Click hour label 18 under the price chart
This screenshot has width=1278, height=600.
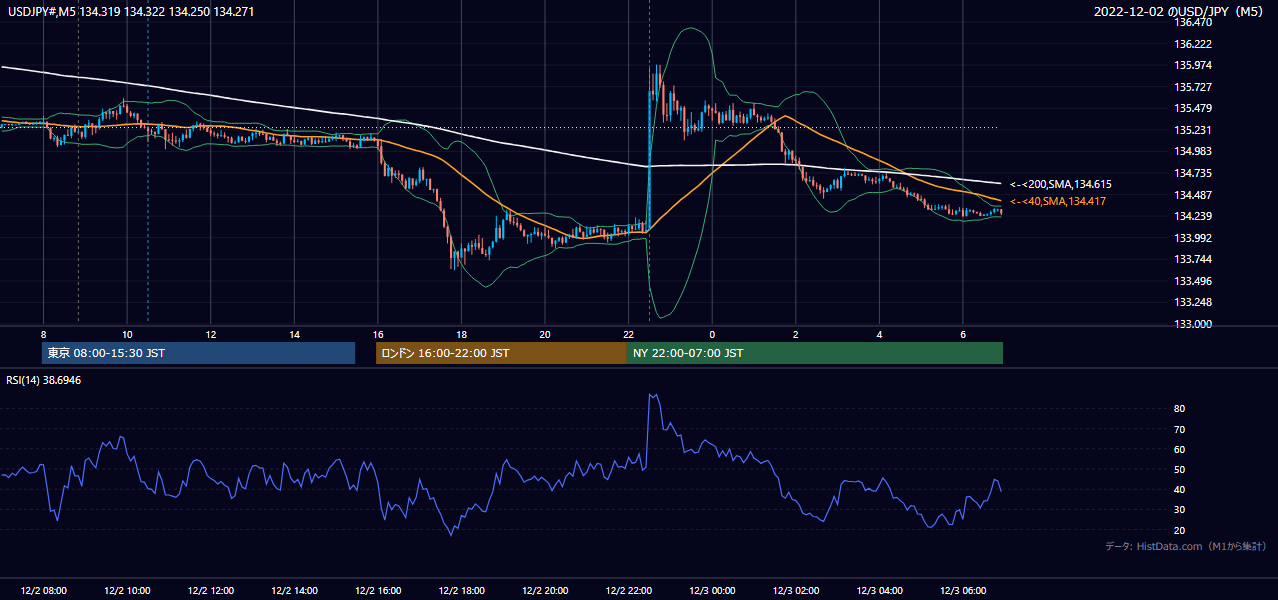pos(462,333)
